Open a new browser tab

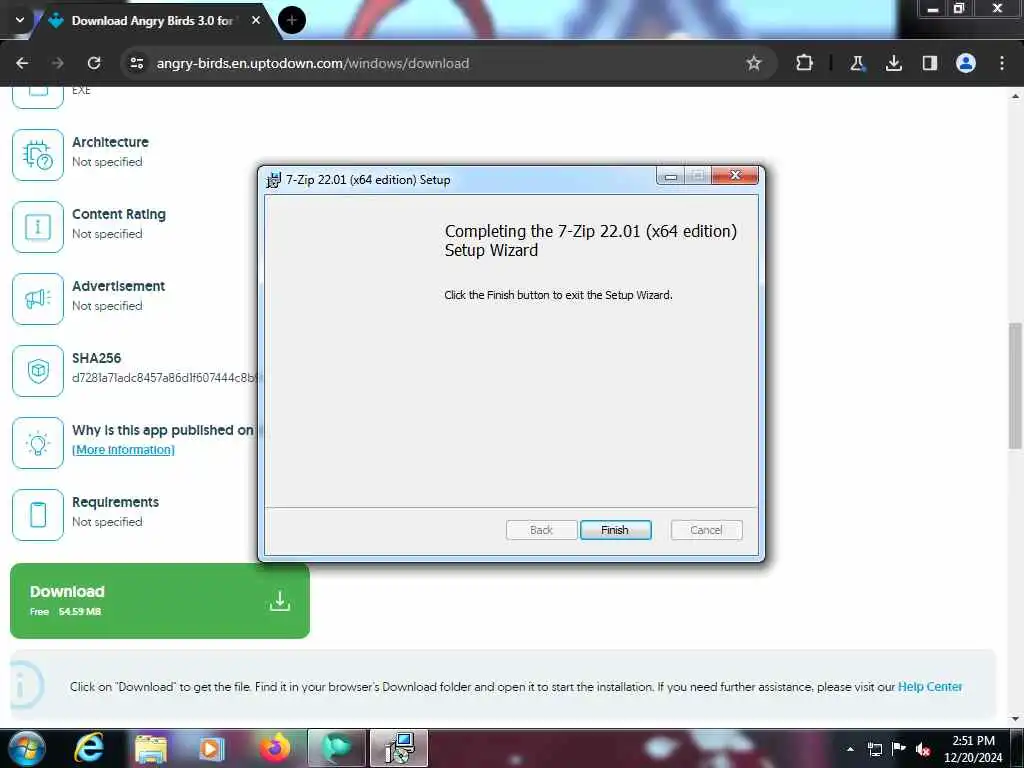click(x=291, y=21)
